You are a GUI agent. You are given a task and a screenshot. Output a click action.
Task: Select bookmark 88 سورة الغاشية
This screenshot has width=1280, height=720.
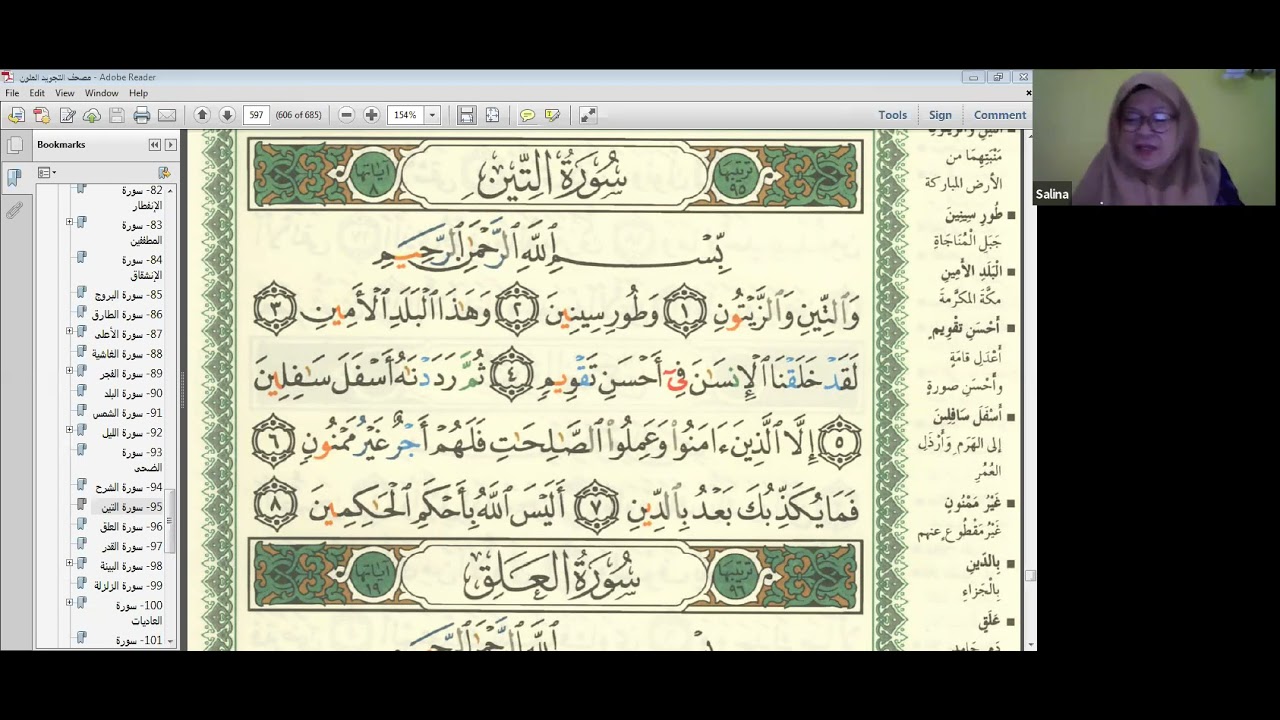tap(127, 354)
